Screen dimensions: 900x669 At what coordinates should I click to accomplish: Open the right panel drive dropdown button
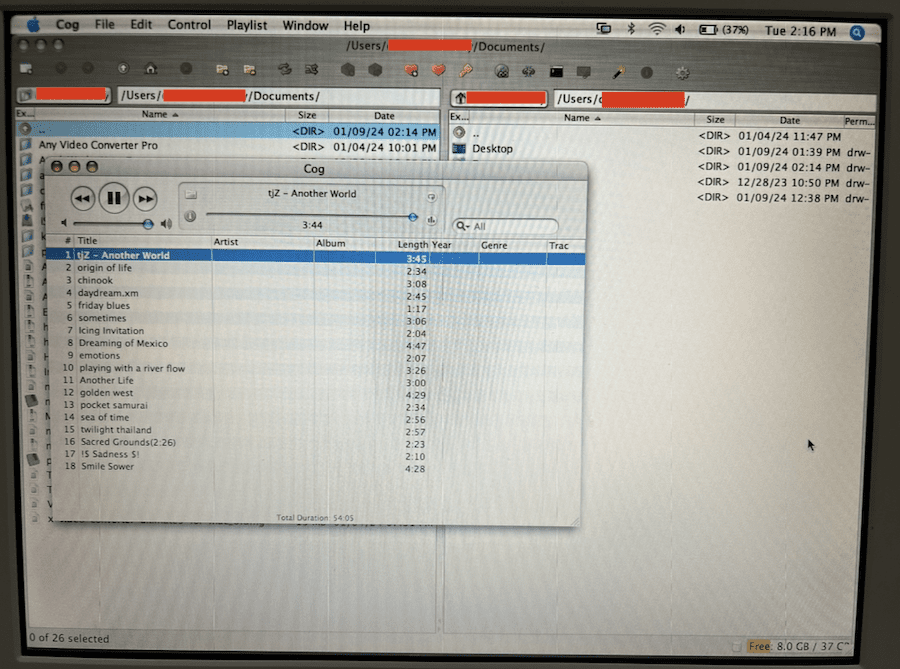(499, 98)
